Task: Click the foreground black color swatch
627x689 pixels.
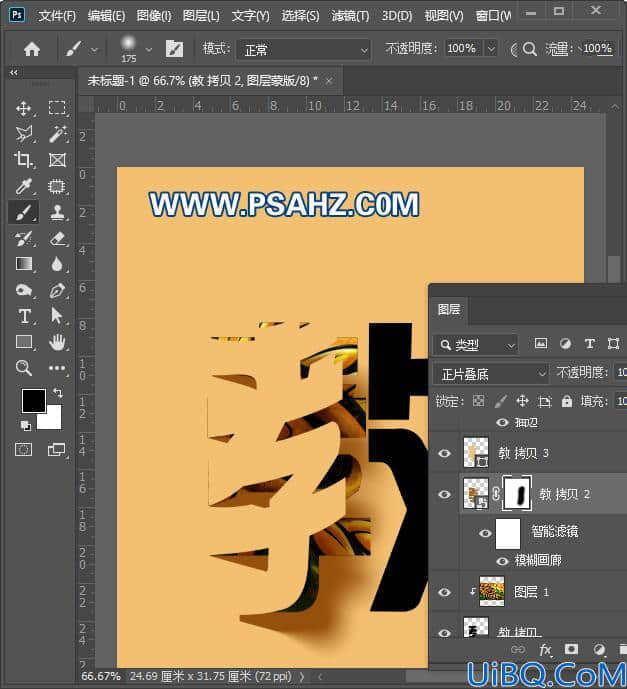Action: [34, 400]
